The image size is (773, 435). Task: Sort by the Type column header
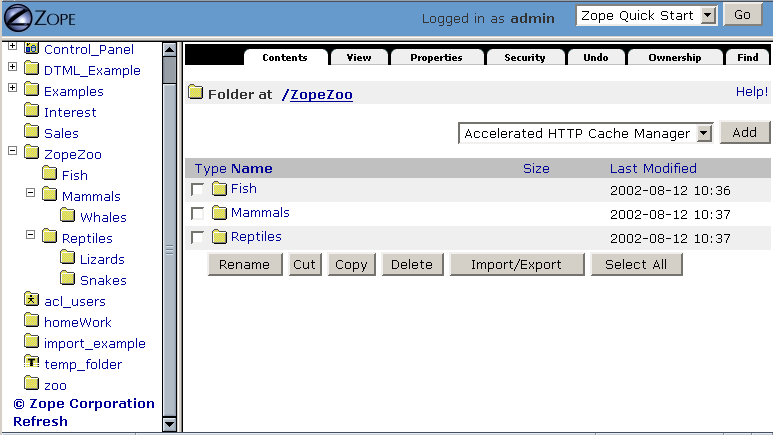click(x=211, y=169)
